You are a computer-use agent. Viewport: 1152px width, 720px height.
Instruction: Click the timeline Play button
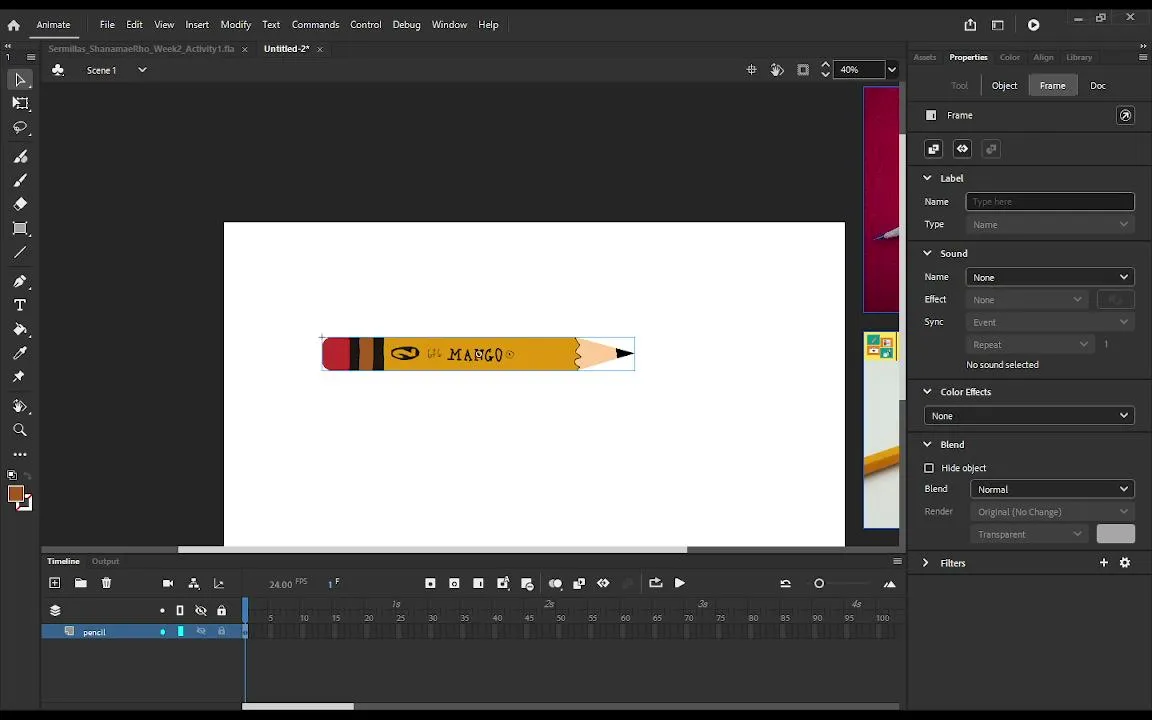(680, 583)
